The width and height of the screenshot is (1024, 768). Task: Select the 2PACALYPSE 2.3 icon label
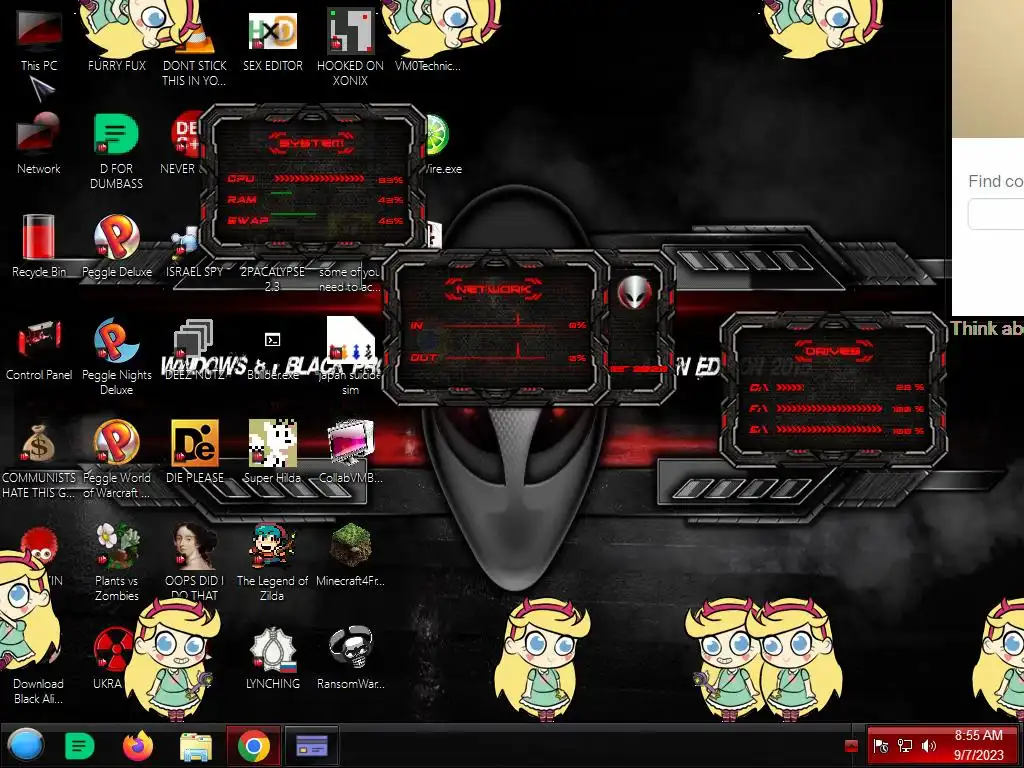pos(272,279)
